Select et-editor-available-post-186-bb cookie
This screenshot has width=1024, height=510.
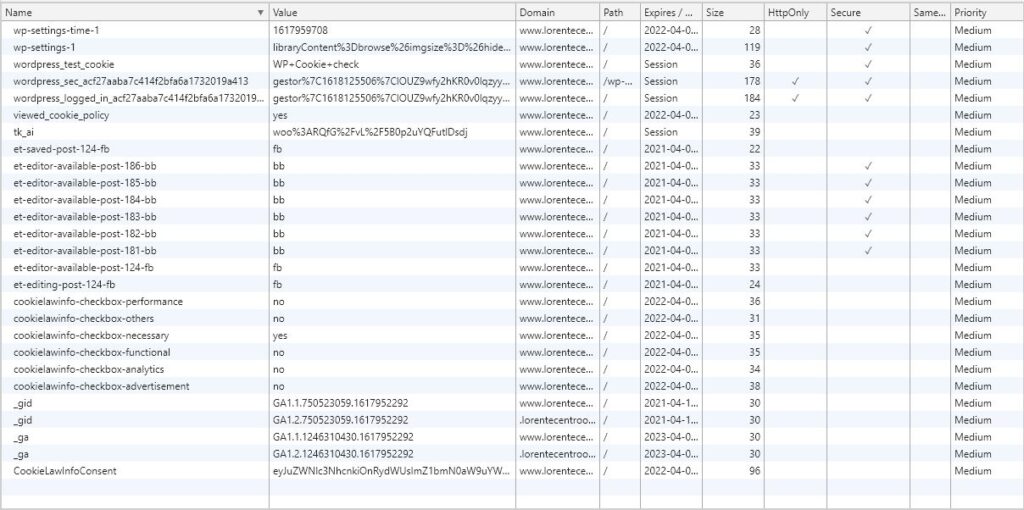512,166
